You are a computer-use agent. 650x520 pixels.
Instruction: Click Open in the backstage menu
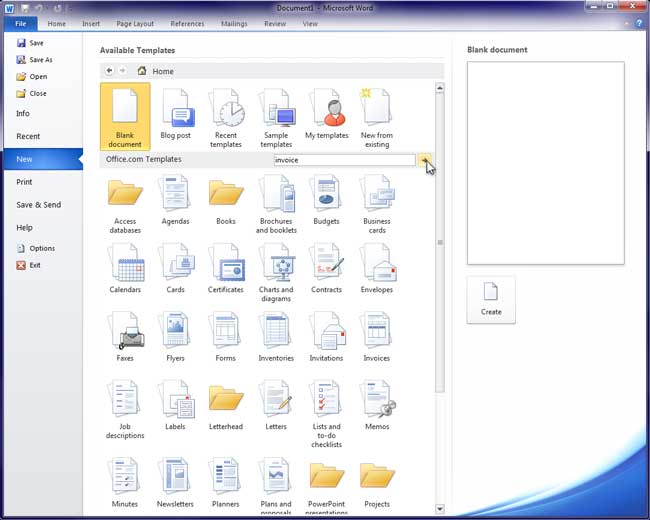pyautogui.click(x=32, y=77)
